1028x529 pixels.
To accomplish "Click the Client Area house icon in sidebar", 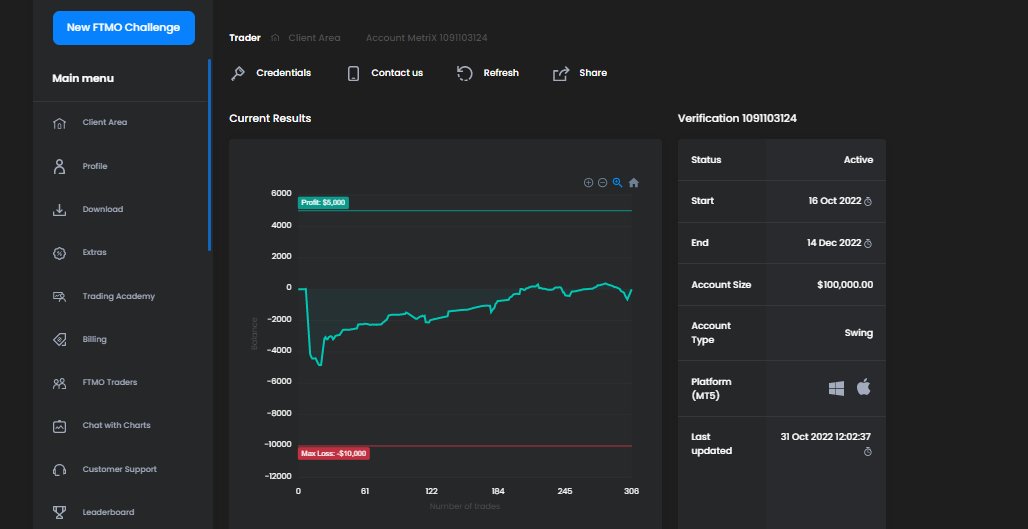I will pyautogui.click(x=60, y=123).
